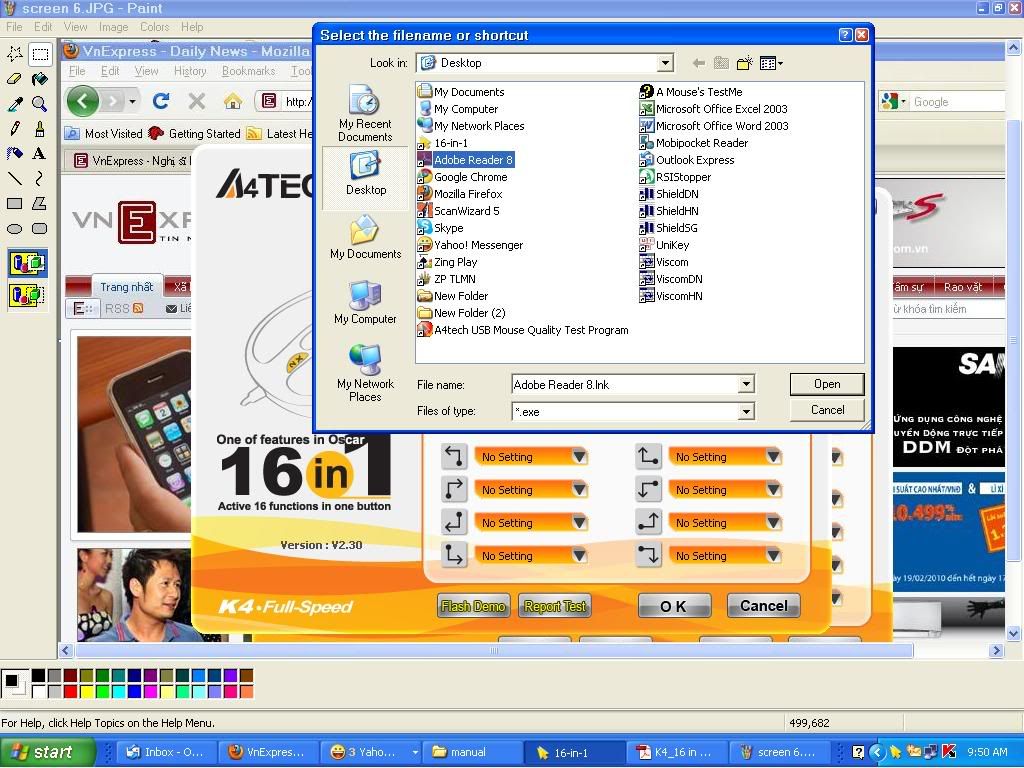The image size is (1024, 768).
Task: Click the Windows start button
Action: pyautogui.click(x=47, y=752)
